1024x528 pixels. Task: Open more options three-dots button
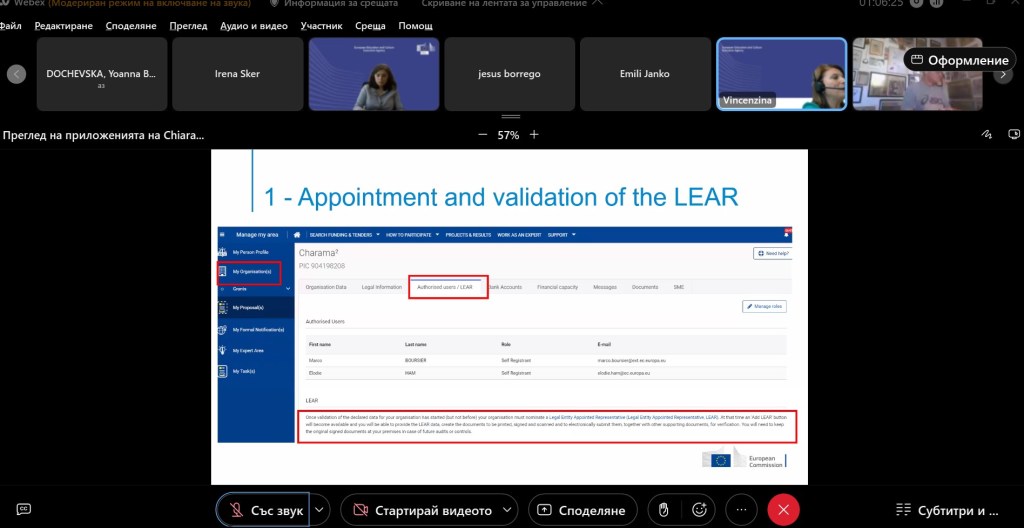click(x=741, y=510)
